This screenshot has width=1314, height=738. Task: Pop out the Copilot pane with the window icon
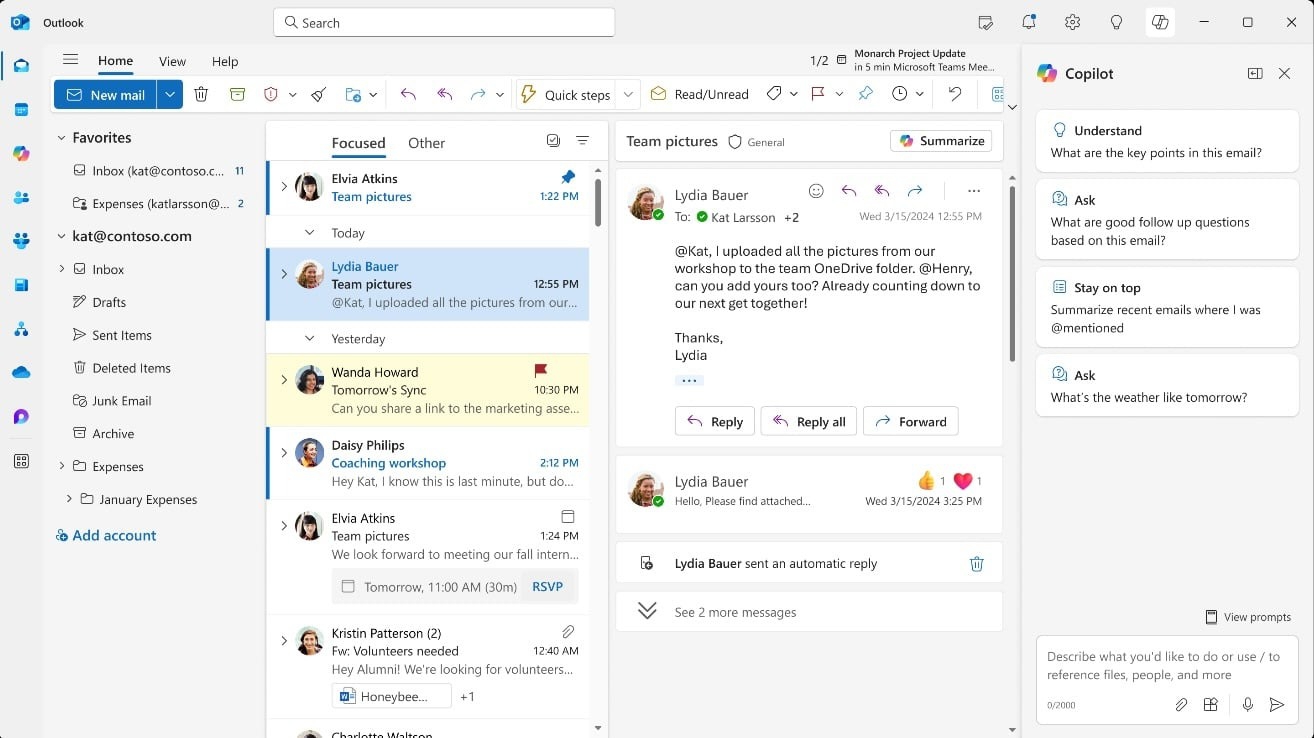click(x=1255, y=74)
